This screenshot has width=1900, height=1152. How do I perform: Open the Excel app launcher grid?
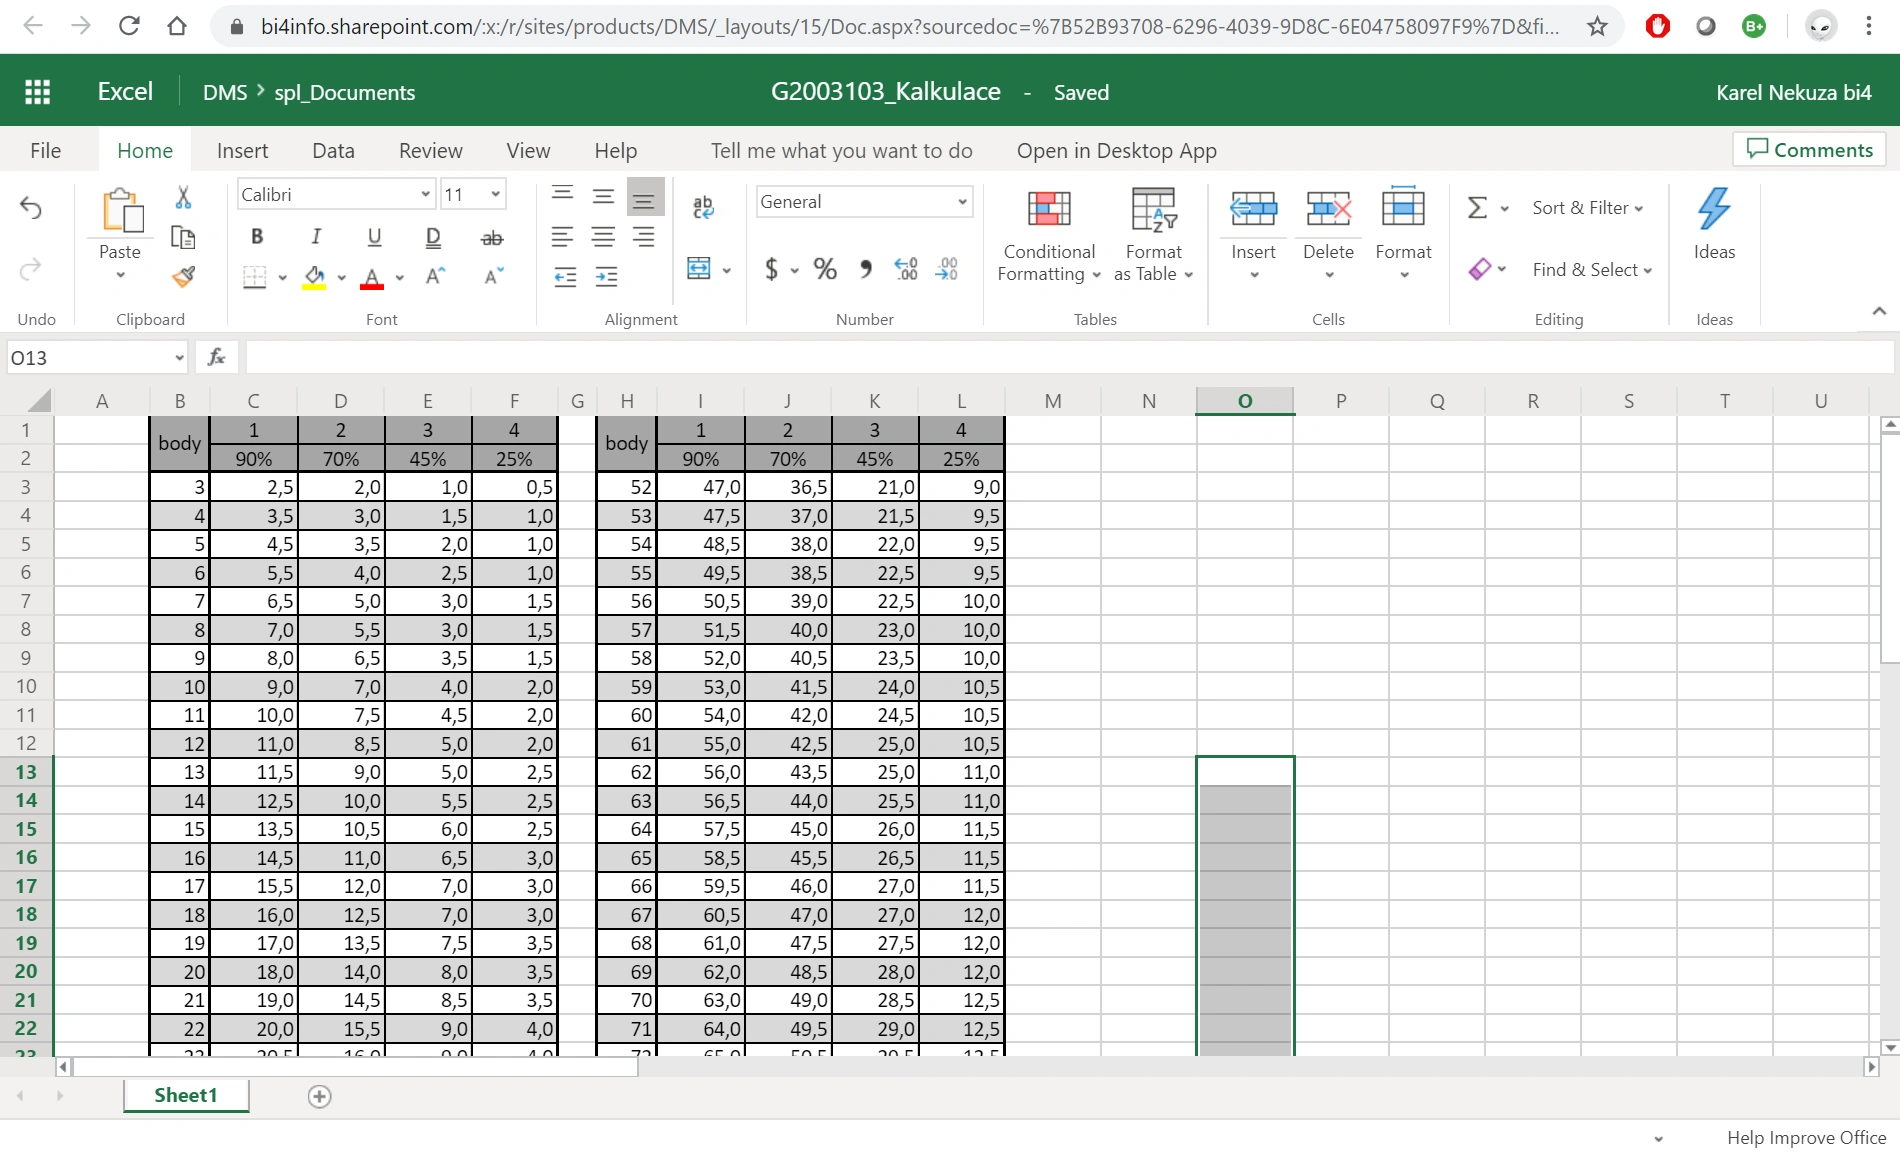[x=37, y=92]
